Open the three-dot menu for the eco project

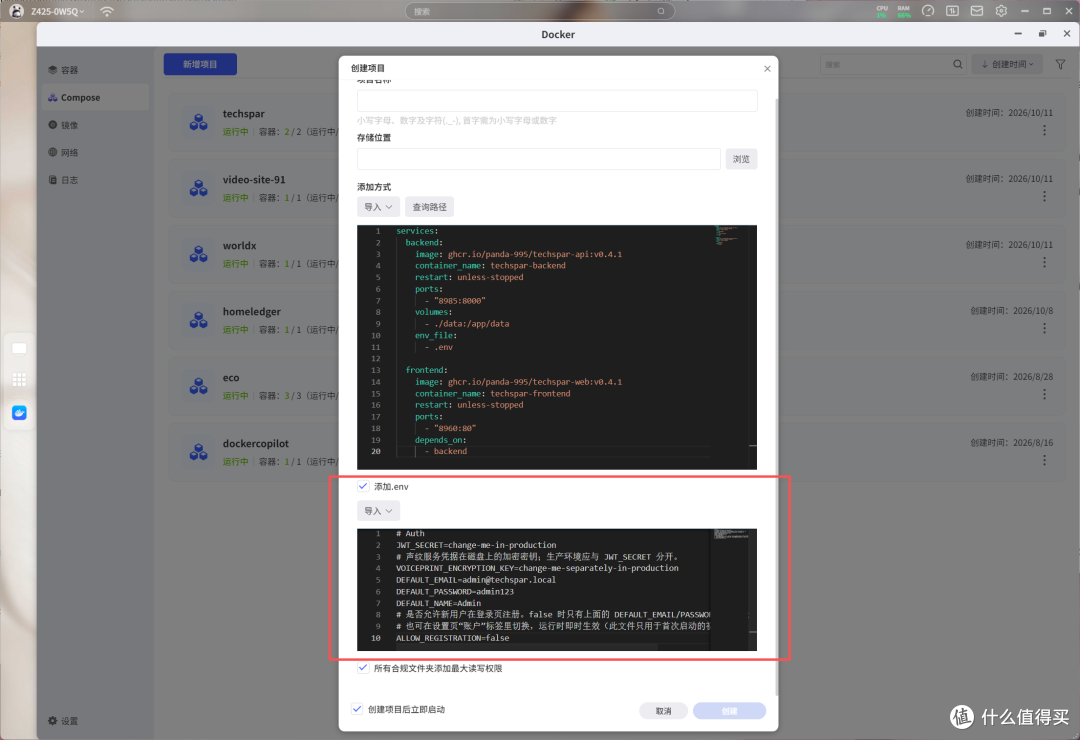1044,394
